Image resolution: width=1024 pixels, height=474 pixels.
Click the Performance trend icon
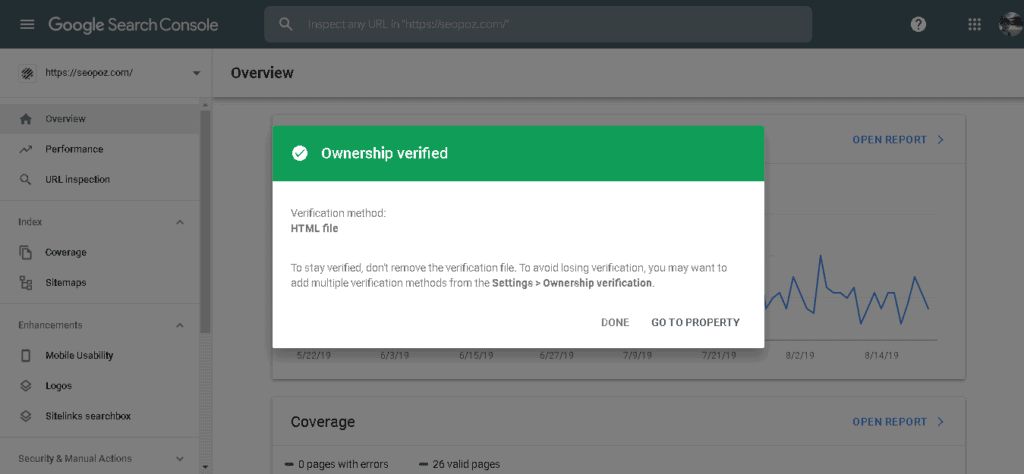[x=25, y=150]
